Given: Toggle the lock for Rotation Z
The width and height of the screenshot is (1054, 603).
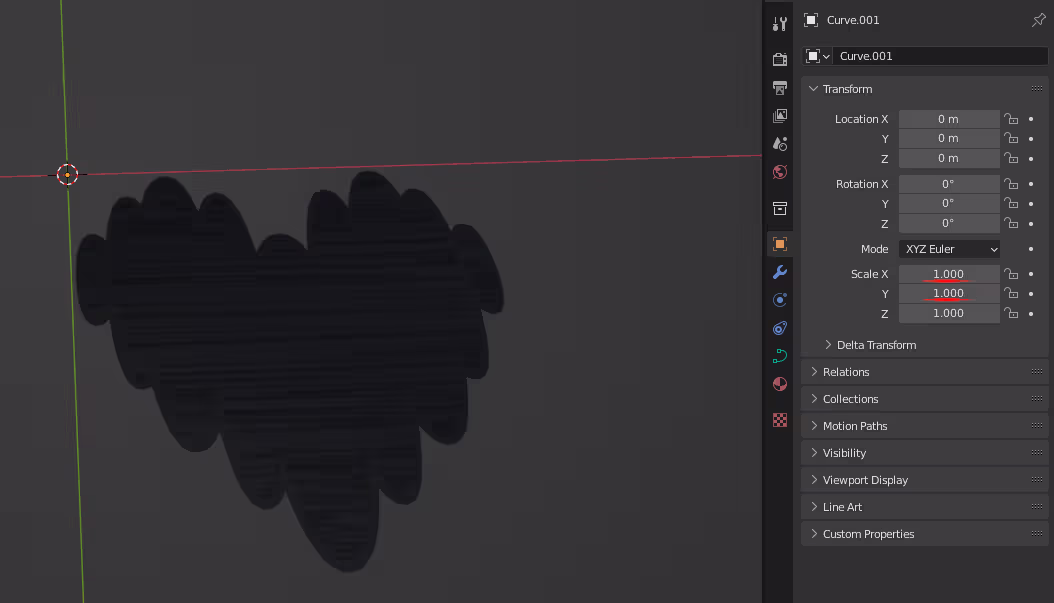Looking at the screenshot, I should [1011, 223].
